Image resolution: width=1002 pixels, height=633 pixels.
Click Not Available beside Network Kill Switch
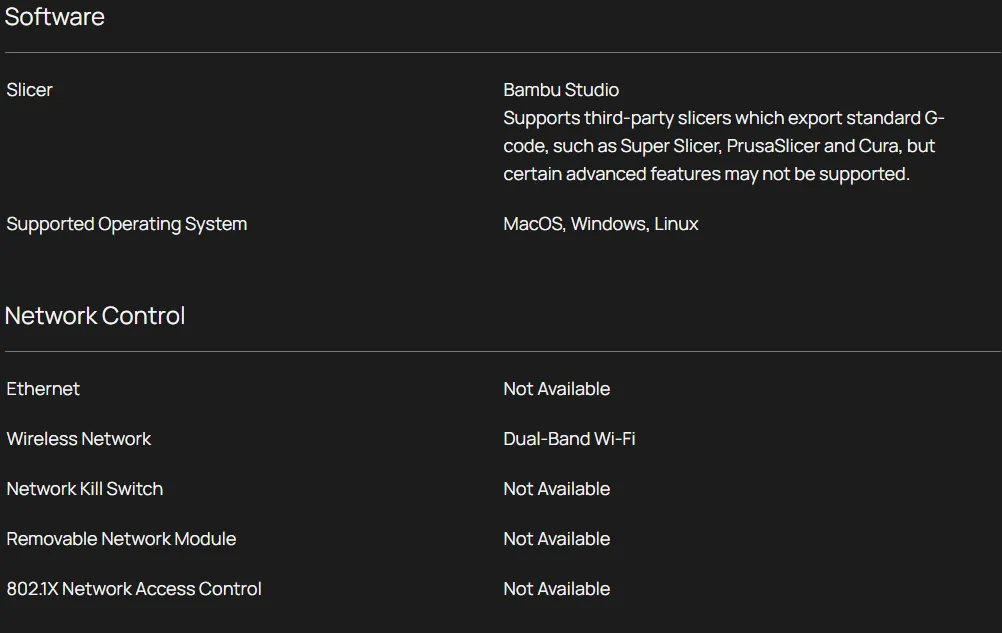point(557,489)
